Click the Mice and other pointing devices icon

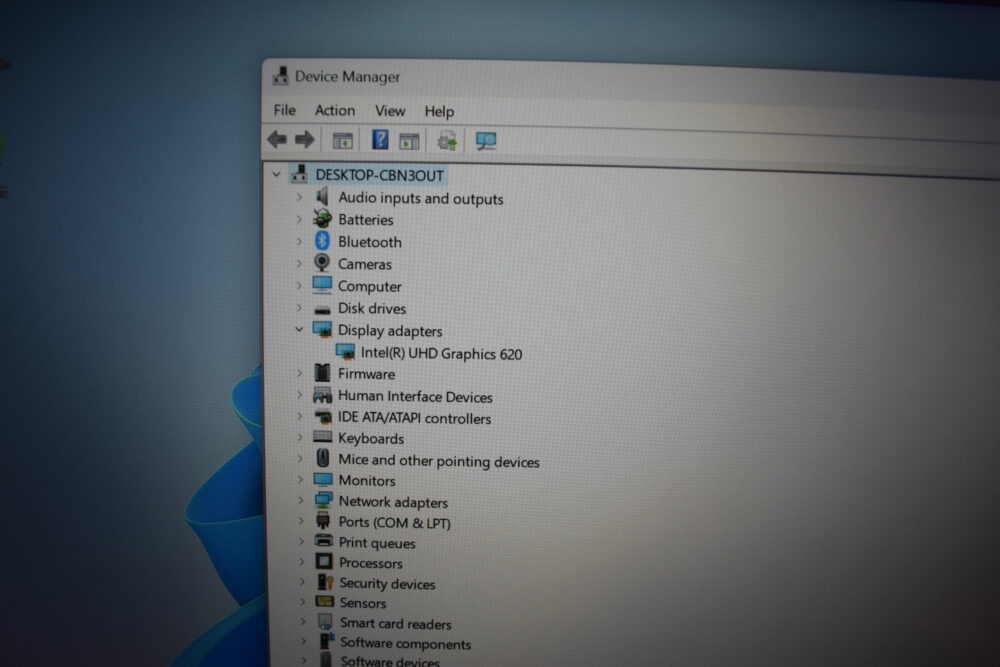click(x=323, y=458)
